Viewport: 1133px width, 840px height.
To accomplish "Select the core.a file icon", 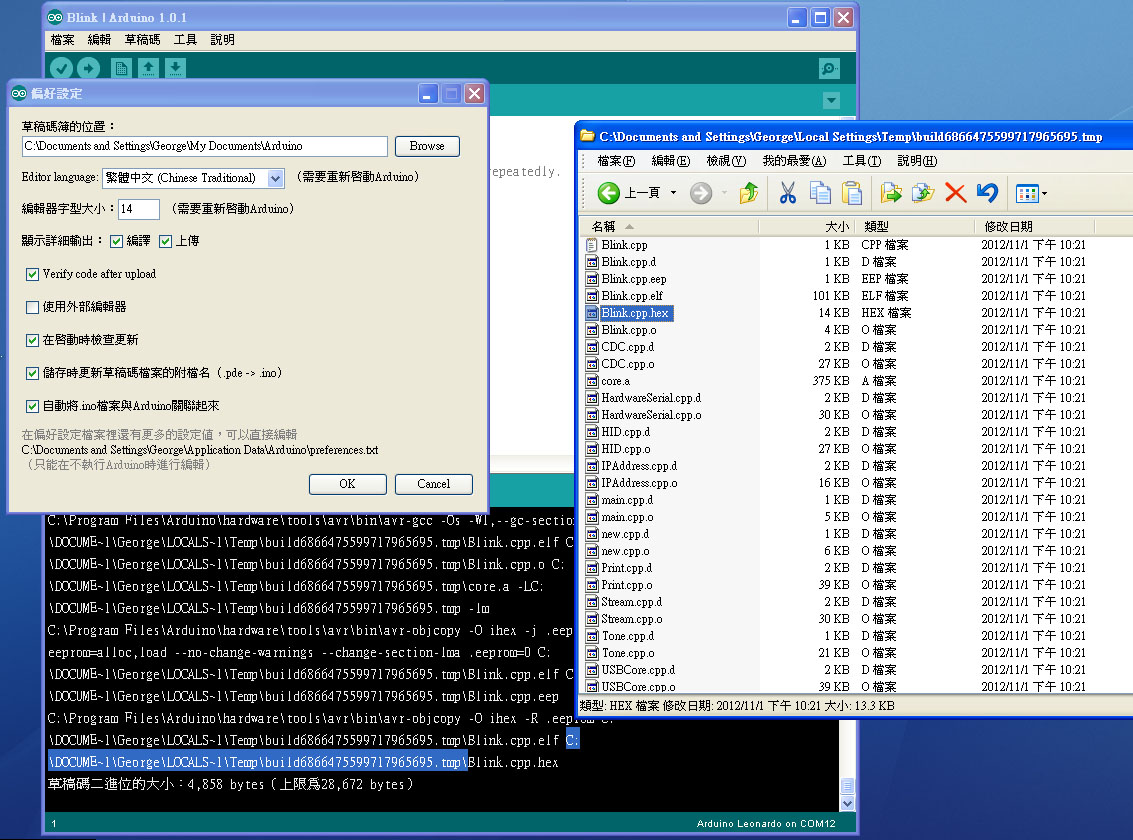I will [592, 381].
